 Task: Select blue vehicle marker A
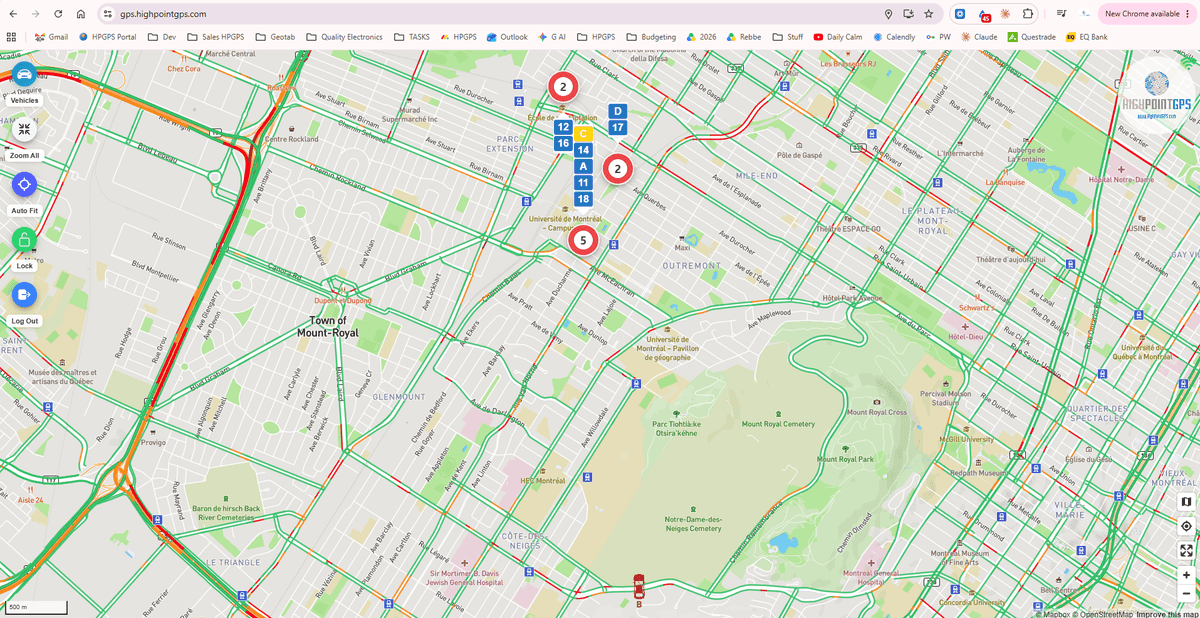[583, 166]
